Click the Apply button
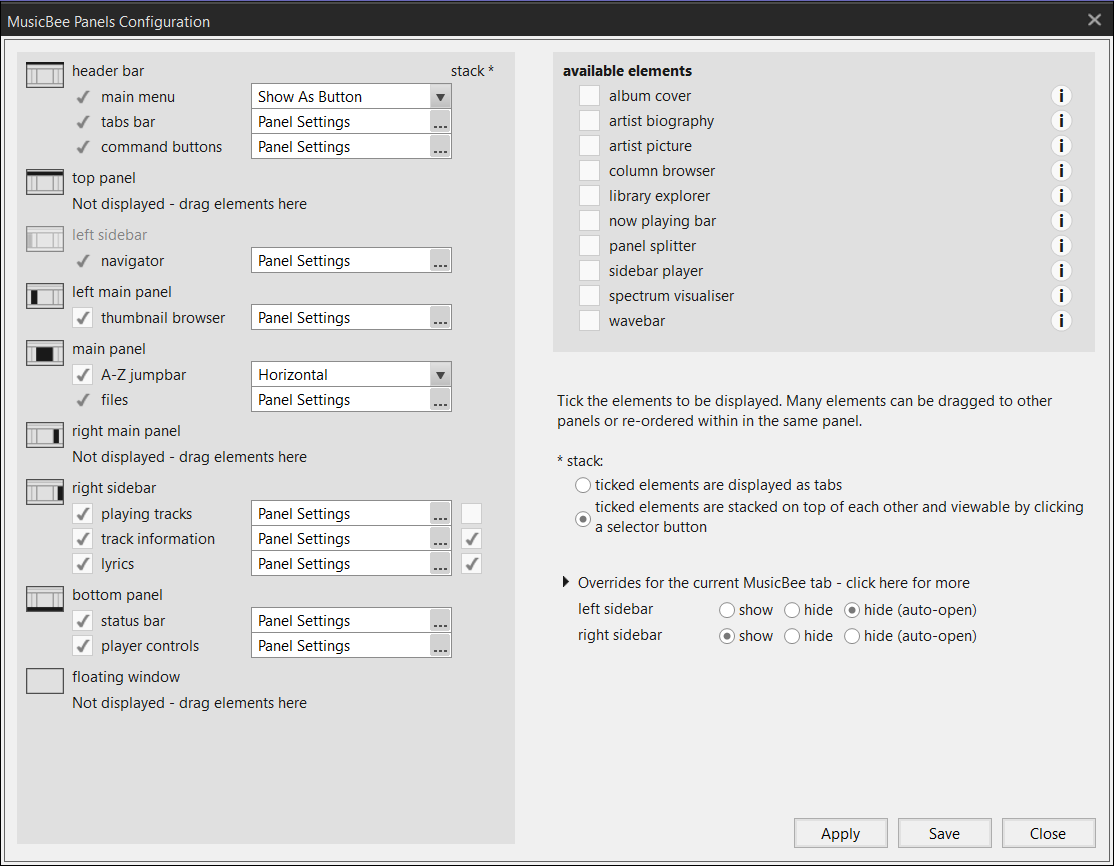 click(840, 833)
